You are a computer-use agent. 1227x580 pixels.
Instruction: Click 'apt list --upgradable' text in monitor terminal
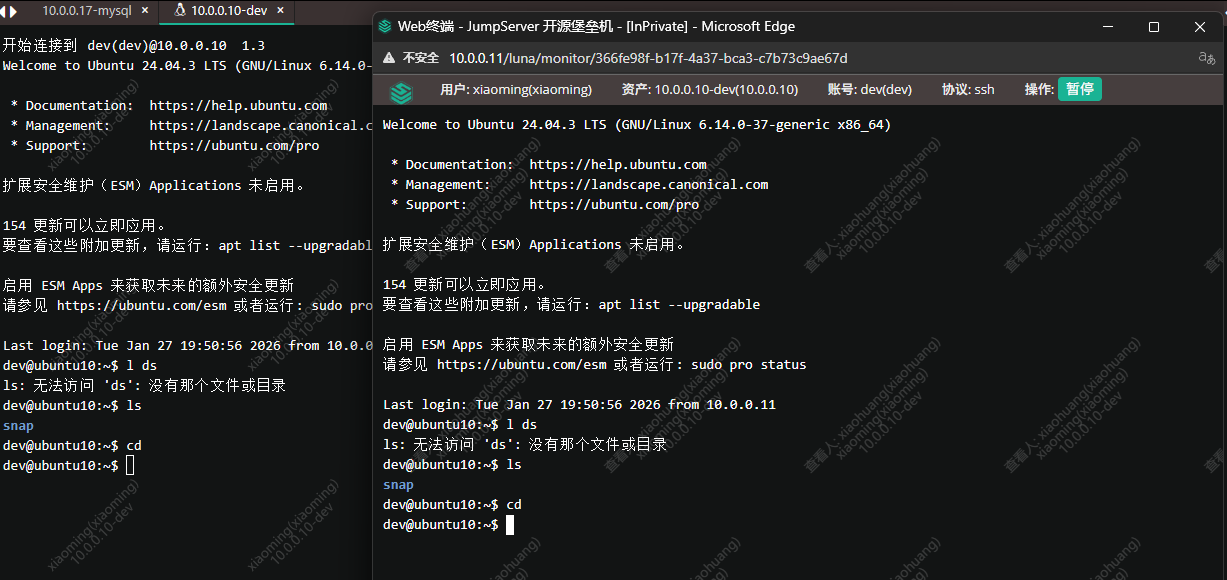pyautogui.click(x=679, y=304)
